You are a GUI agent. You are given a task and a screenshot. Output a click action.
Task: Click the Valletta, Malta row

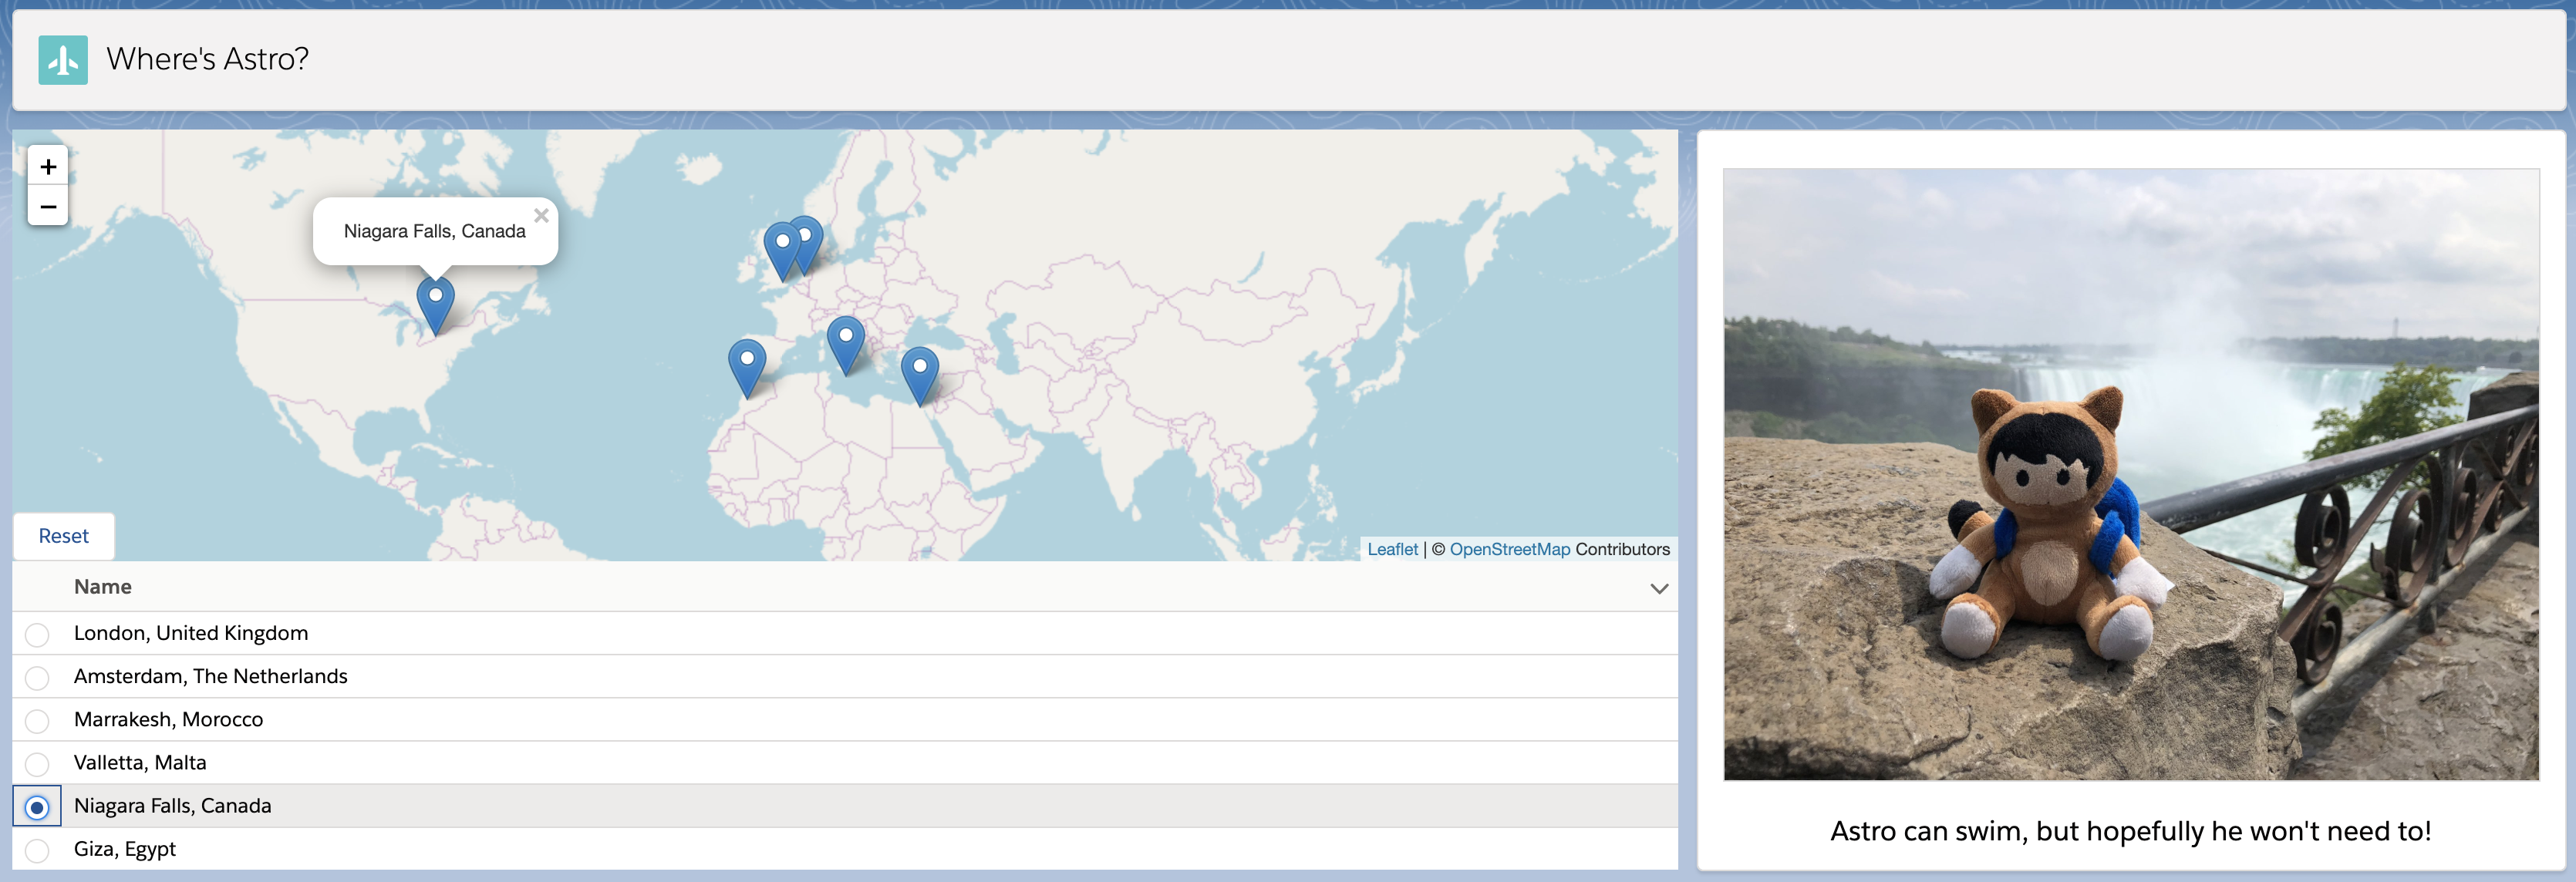pyautogui.click(x=140, y=763)
